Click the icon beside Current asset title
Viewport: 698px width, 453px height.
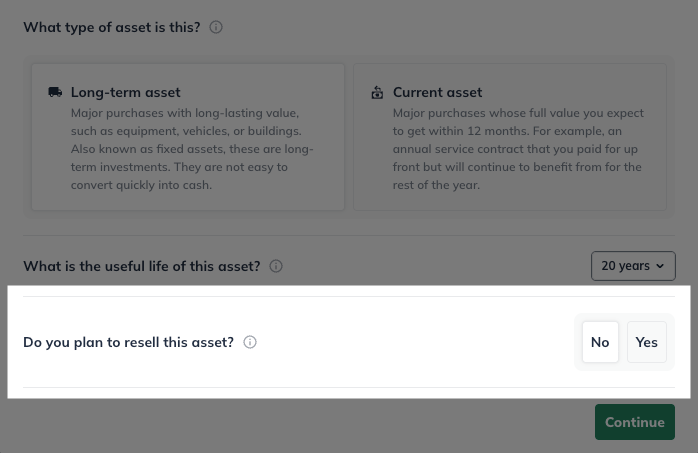pos(377,93)
